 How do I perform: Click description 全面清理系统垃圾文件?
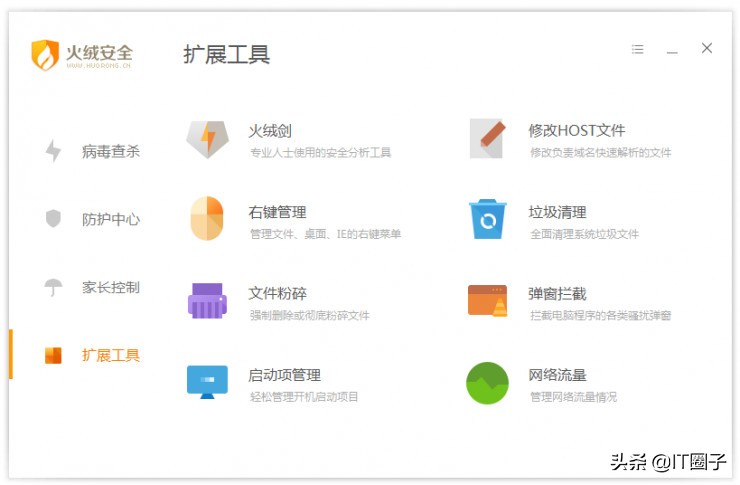pyautogui.click(x=584, y=234)
